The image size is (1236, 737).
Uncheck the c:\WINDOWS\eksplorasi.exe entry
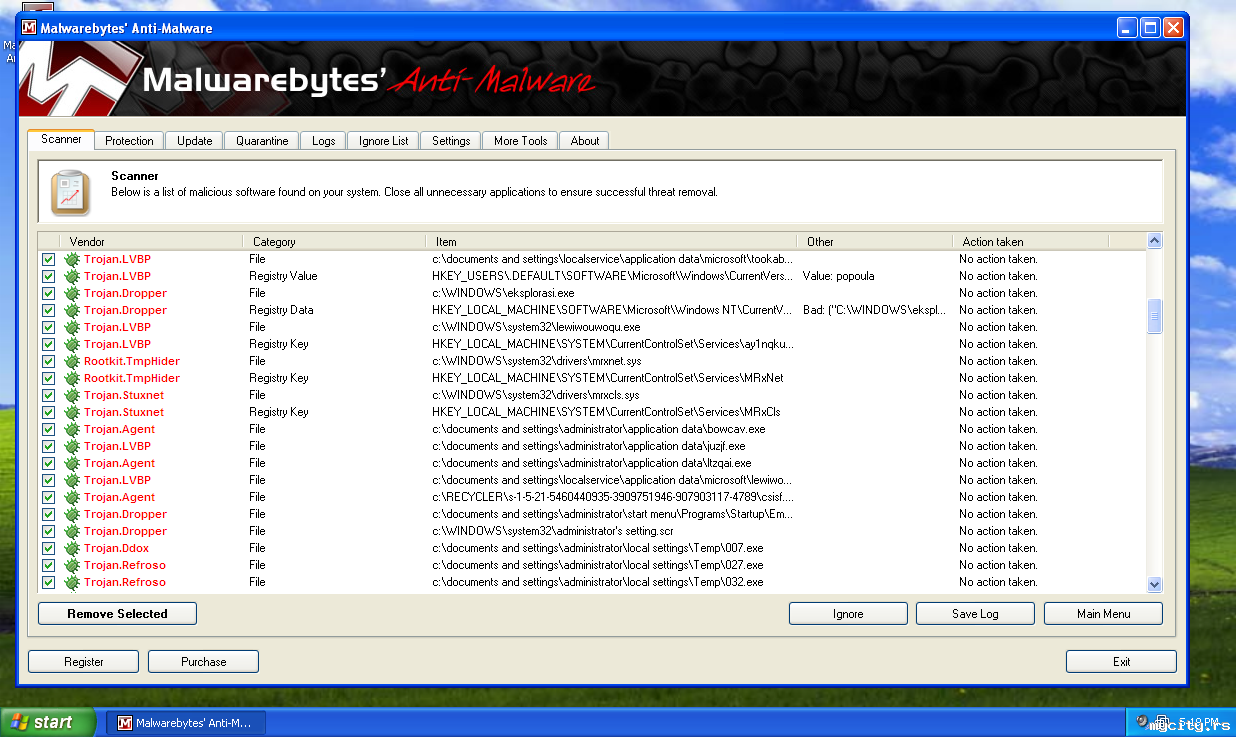(x=48, y=293)
